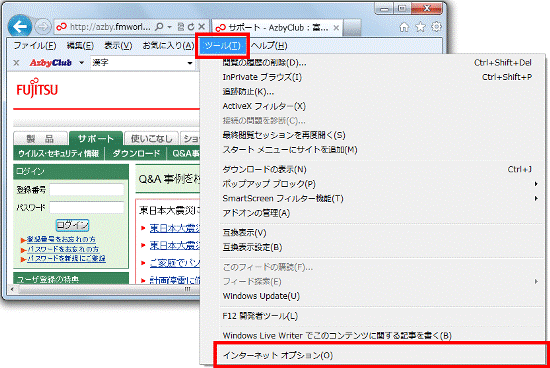
Task: Open お気に入り(A) menu
Action: (168, 46)
